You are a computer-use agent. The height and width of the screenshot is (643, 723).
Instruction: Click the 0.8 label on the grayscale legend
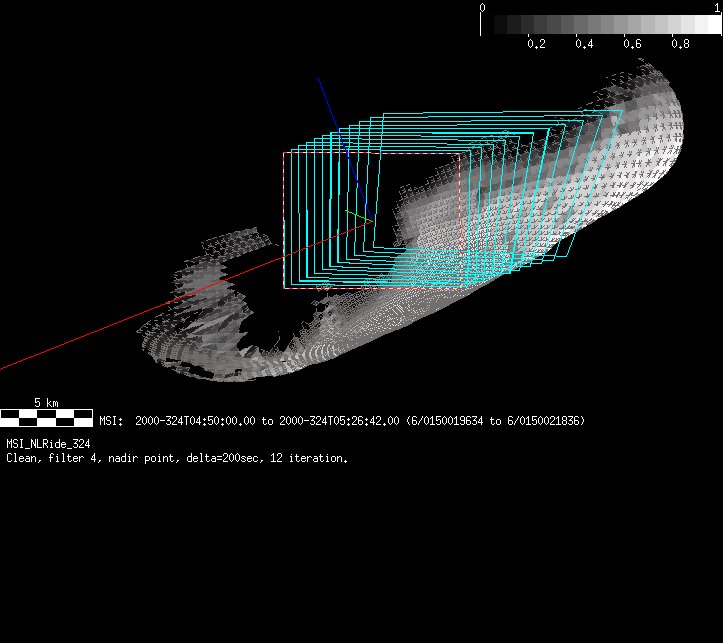[680, 44]
